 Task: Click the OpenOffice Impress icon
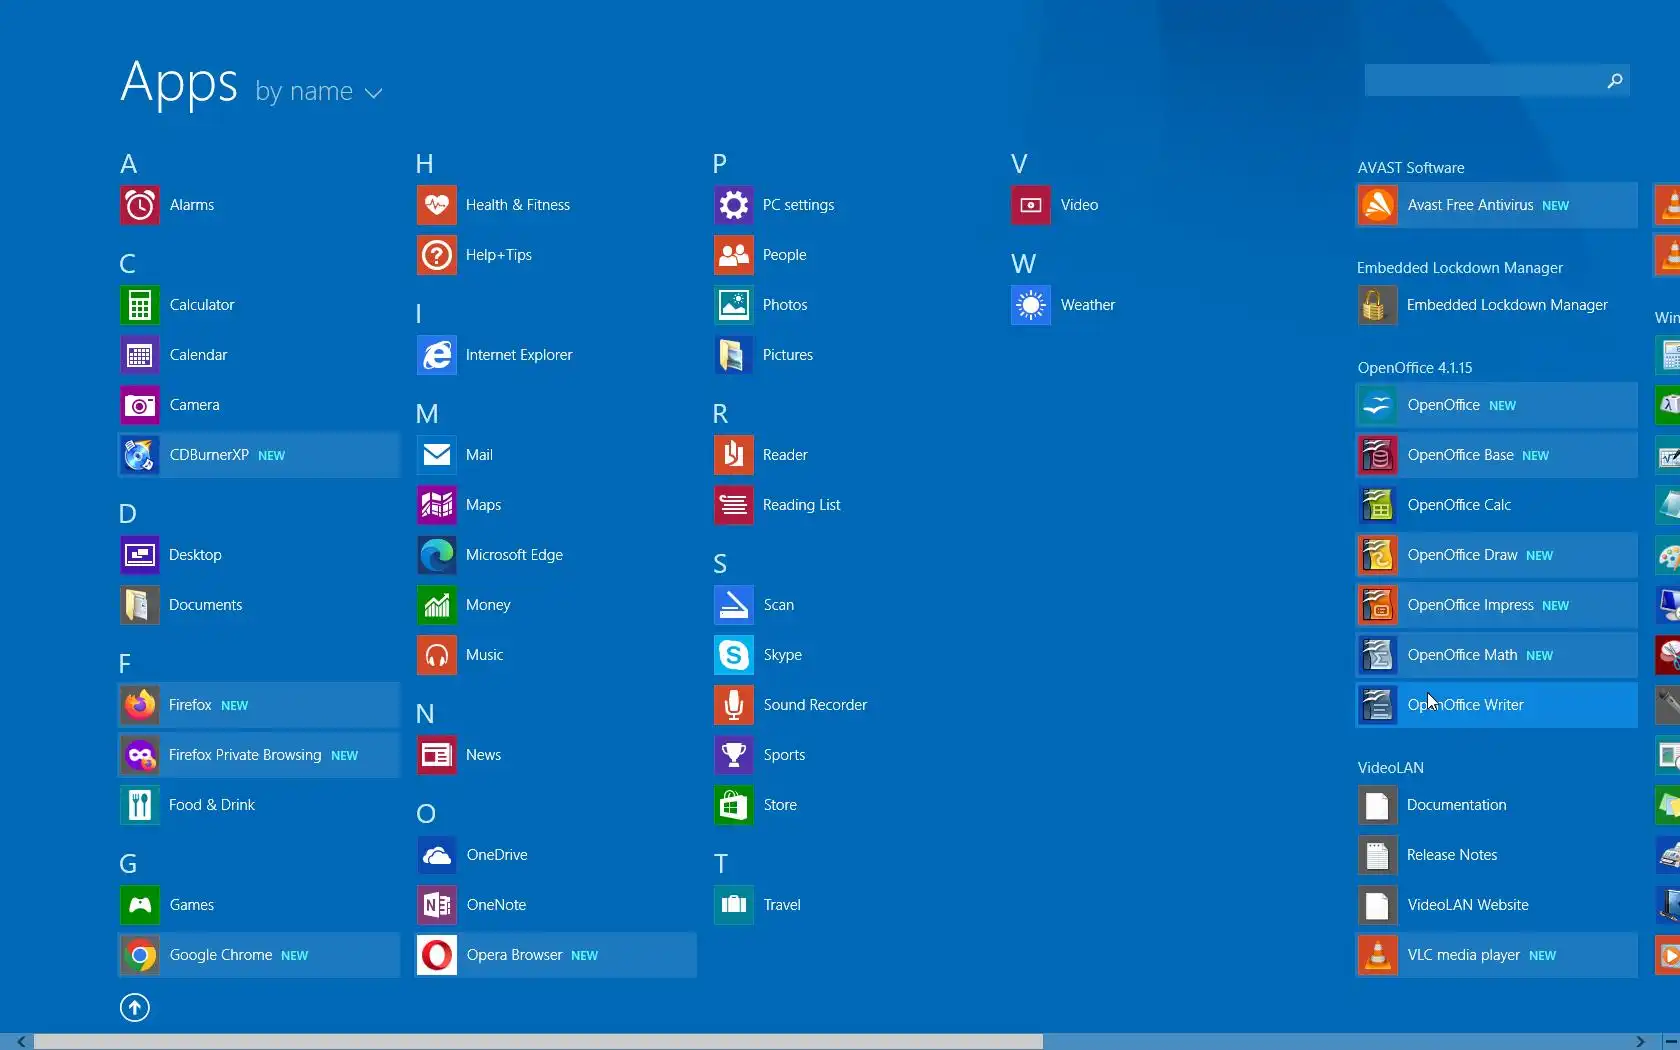point(1378,605)
